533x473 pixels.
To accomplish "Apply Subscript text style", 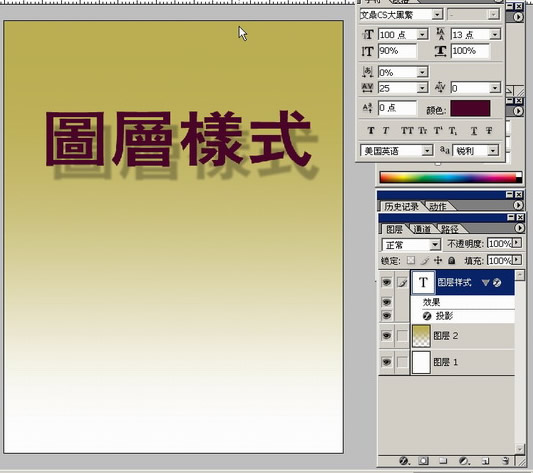I will [453, 131].
